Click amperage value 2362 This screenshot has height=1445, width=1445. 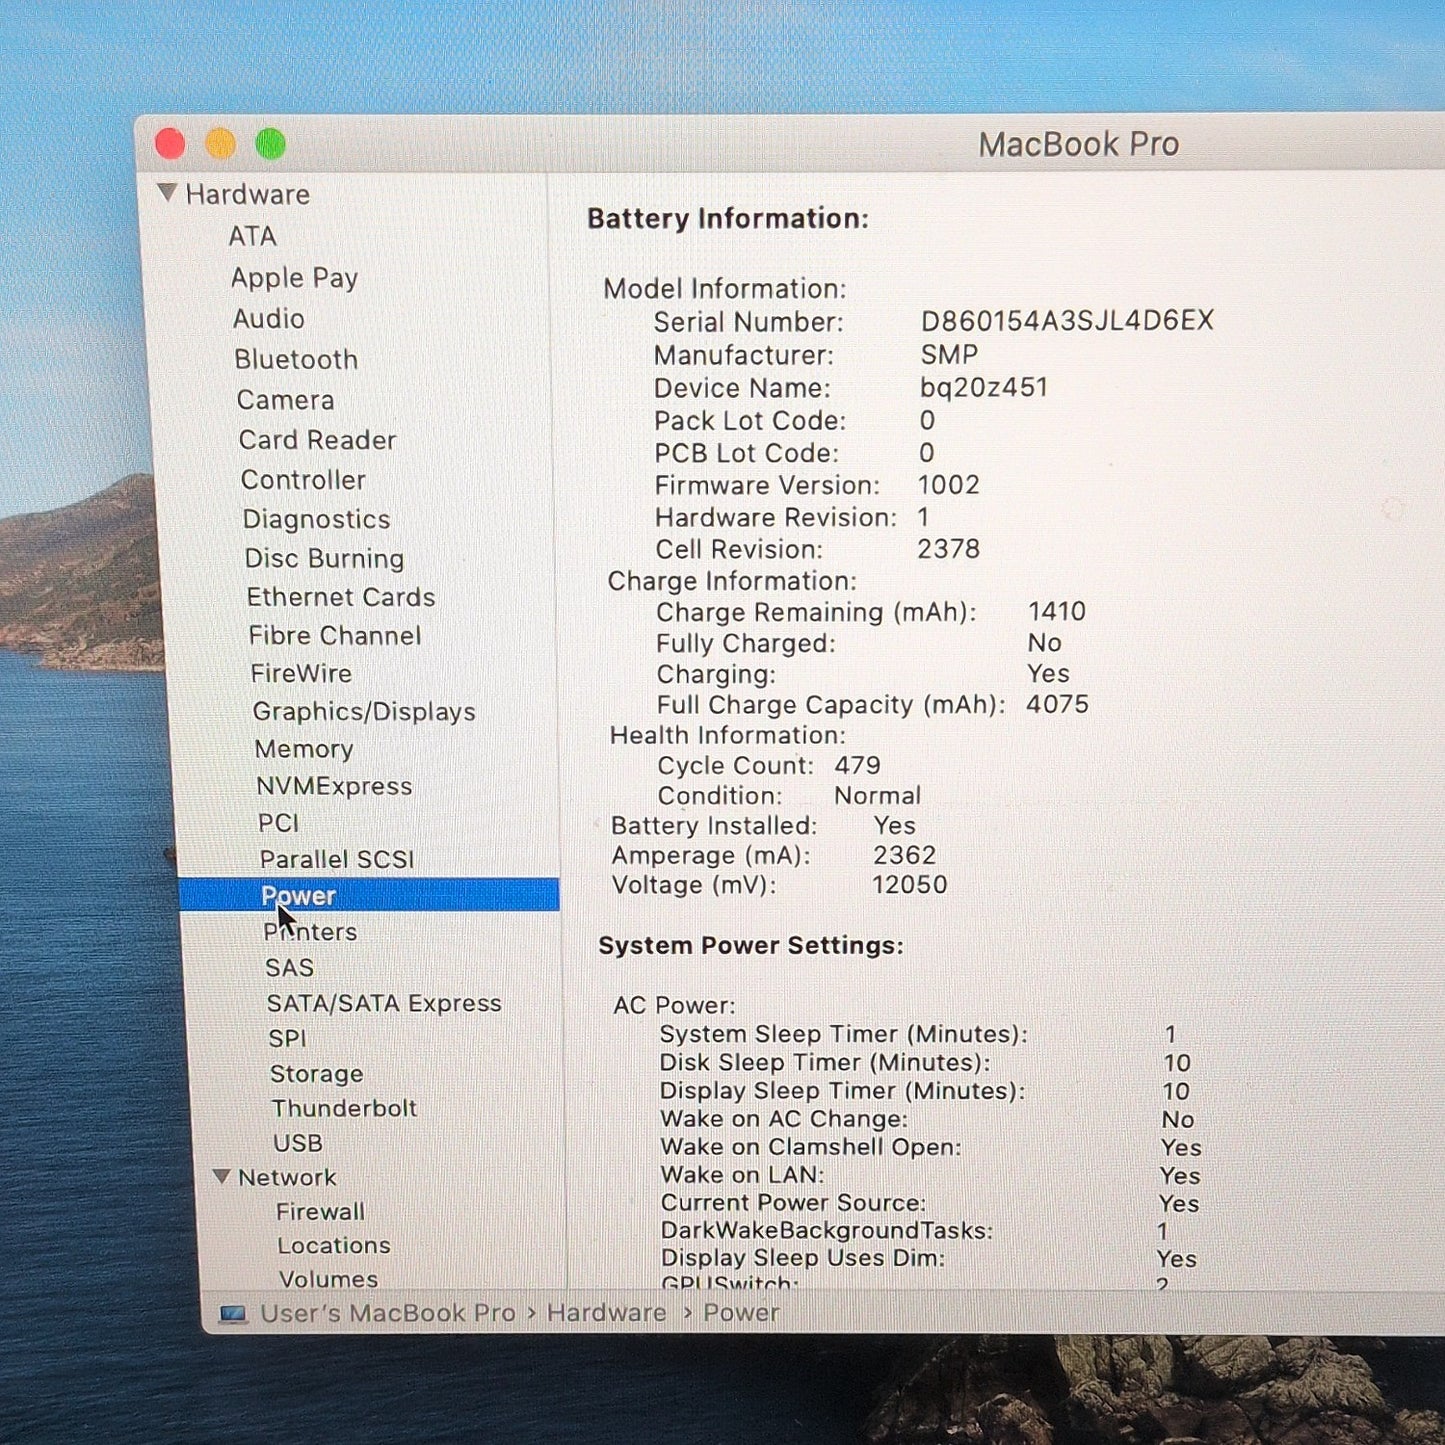click(904, 855)
